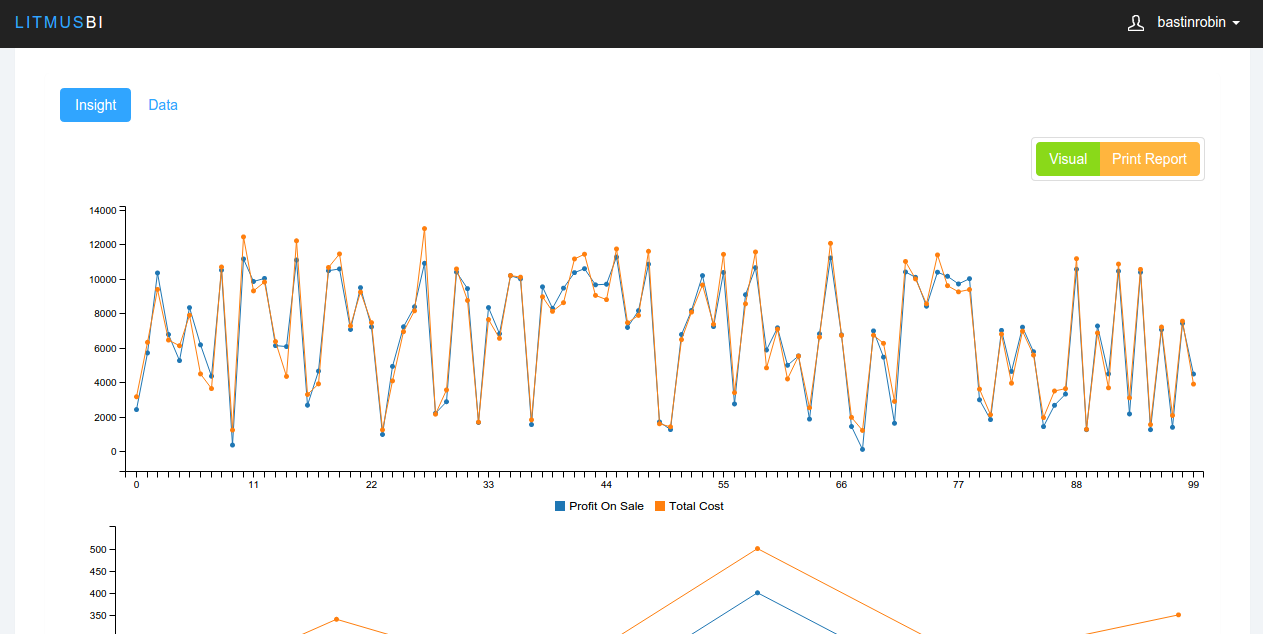The image size is (1263, 634).
Task: Click the 500 label on lower chart
Action: point(98,550)
